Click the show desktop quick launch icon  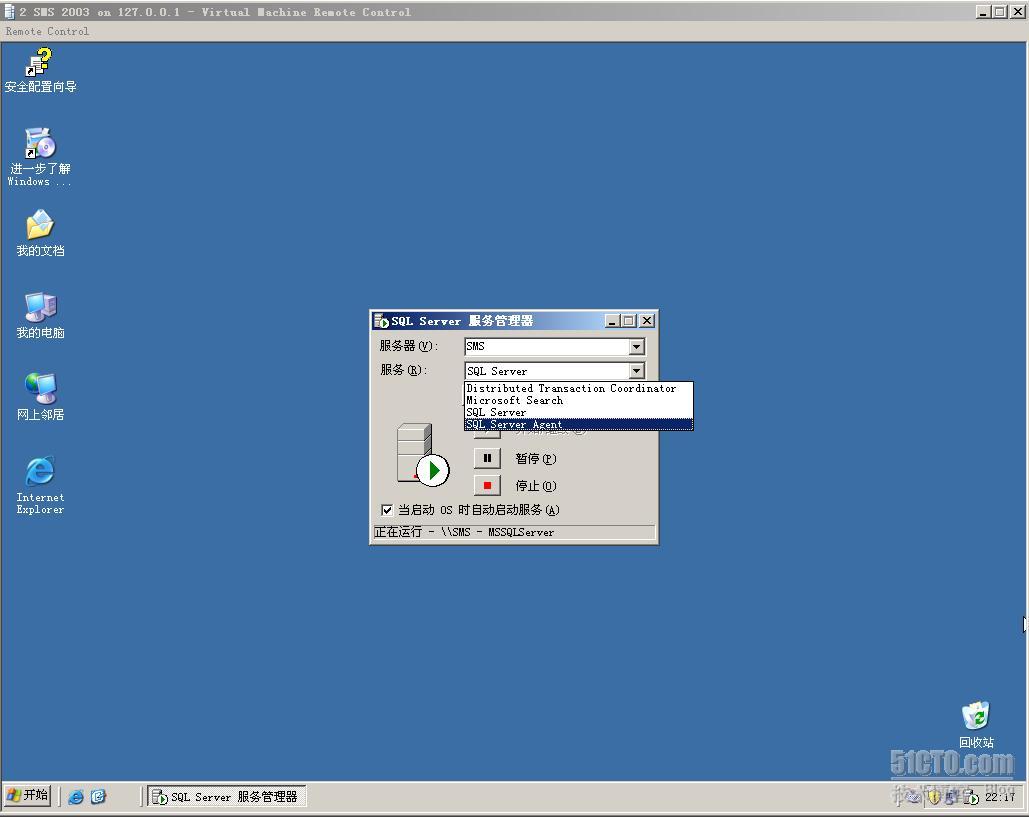(98, 797)
